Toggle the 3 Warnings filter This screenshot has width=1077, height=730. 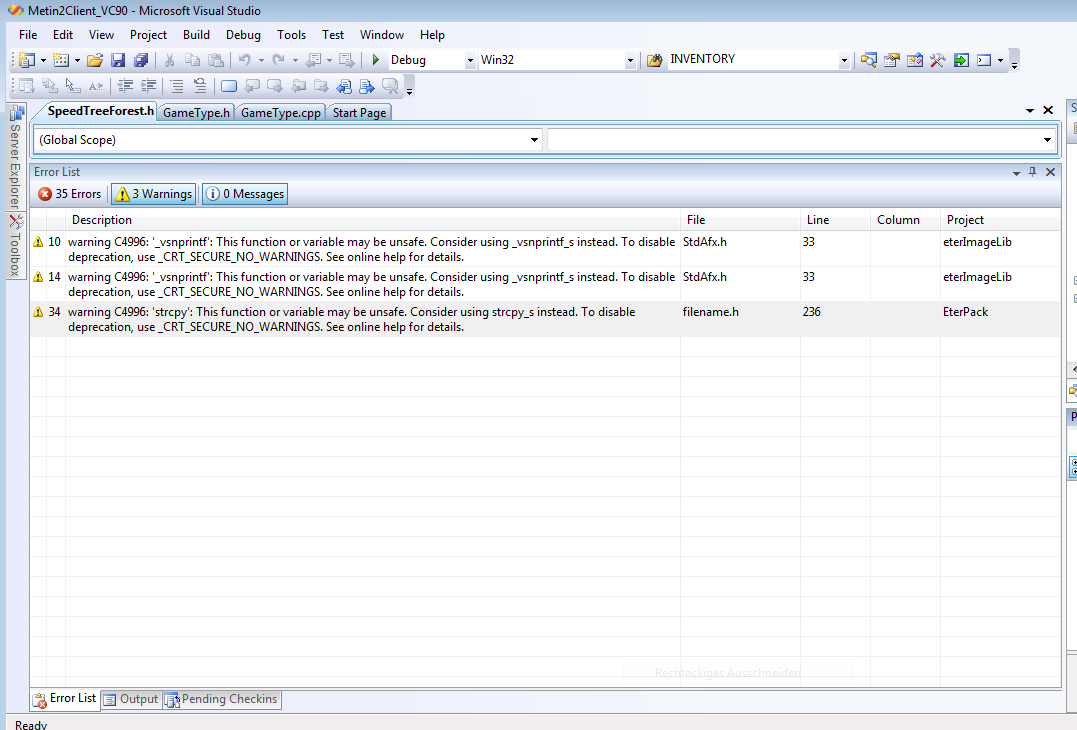coord(154,194)
